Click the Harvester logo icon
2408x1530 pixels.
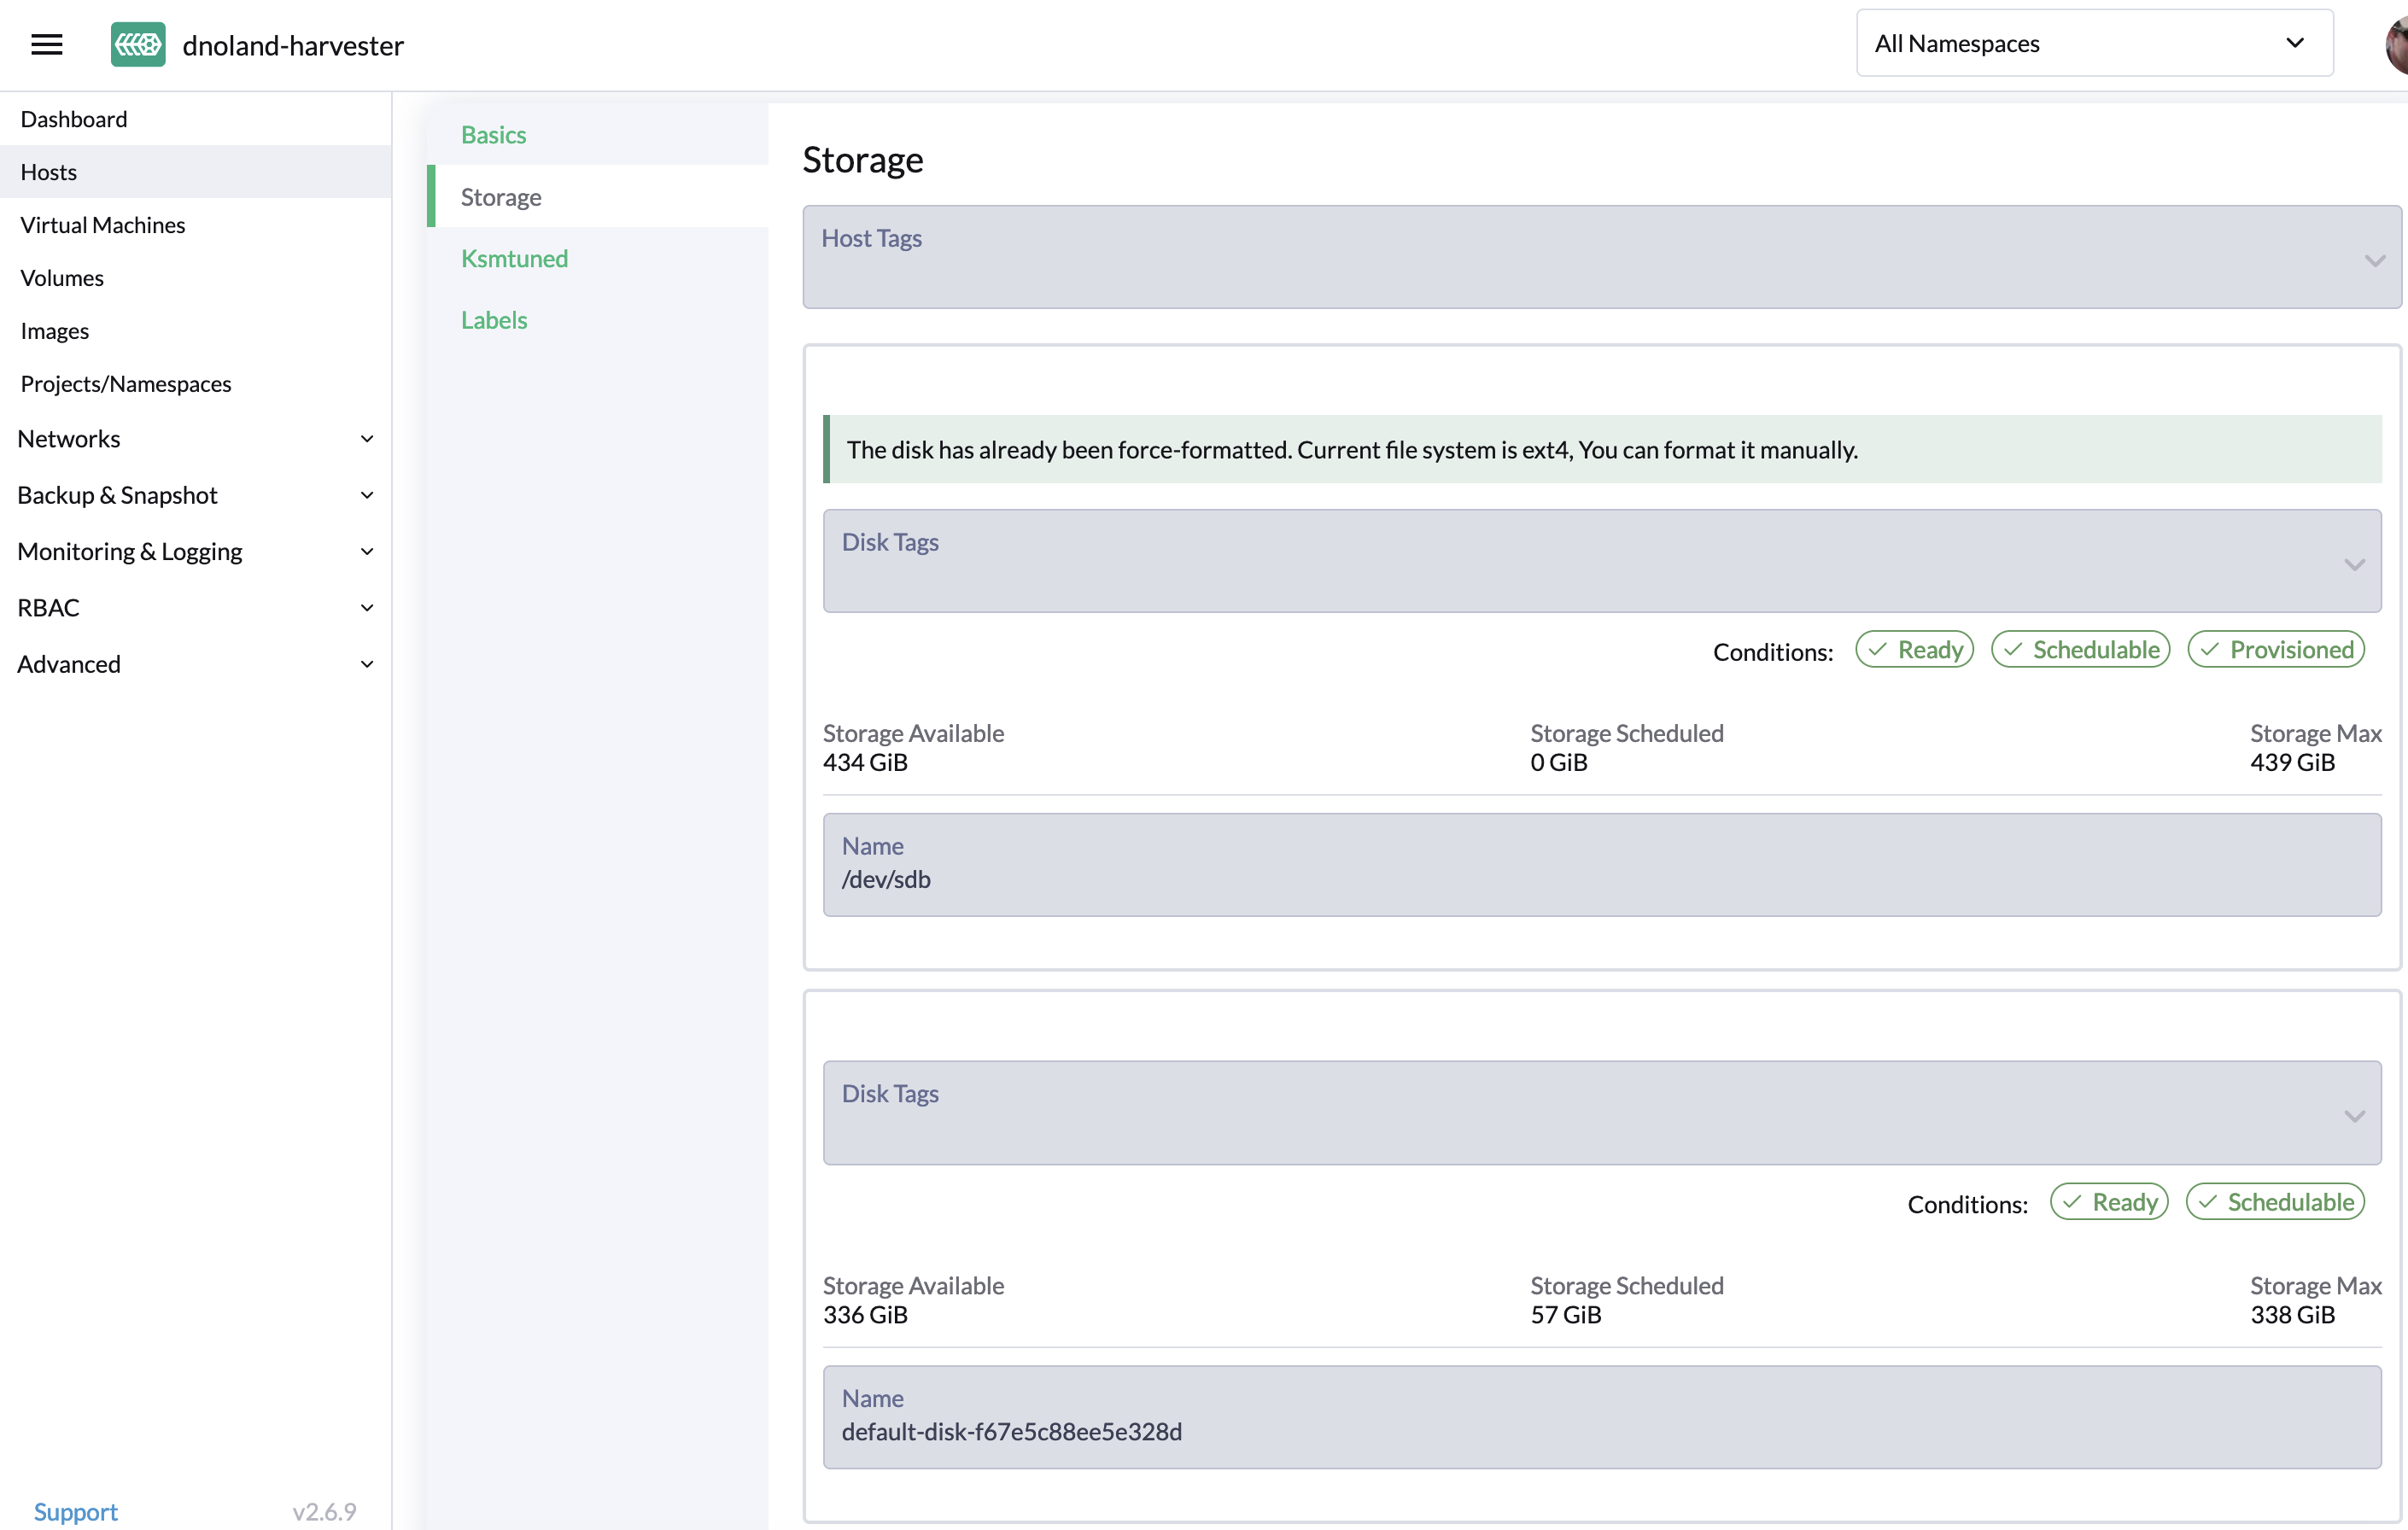(138, 44)
